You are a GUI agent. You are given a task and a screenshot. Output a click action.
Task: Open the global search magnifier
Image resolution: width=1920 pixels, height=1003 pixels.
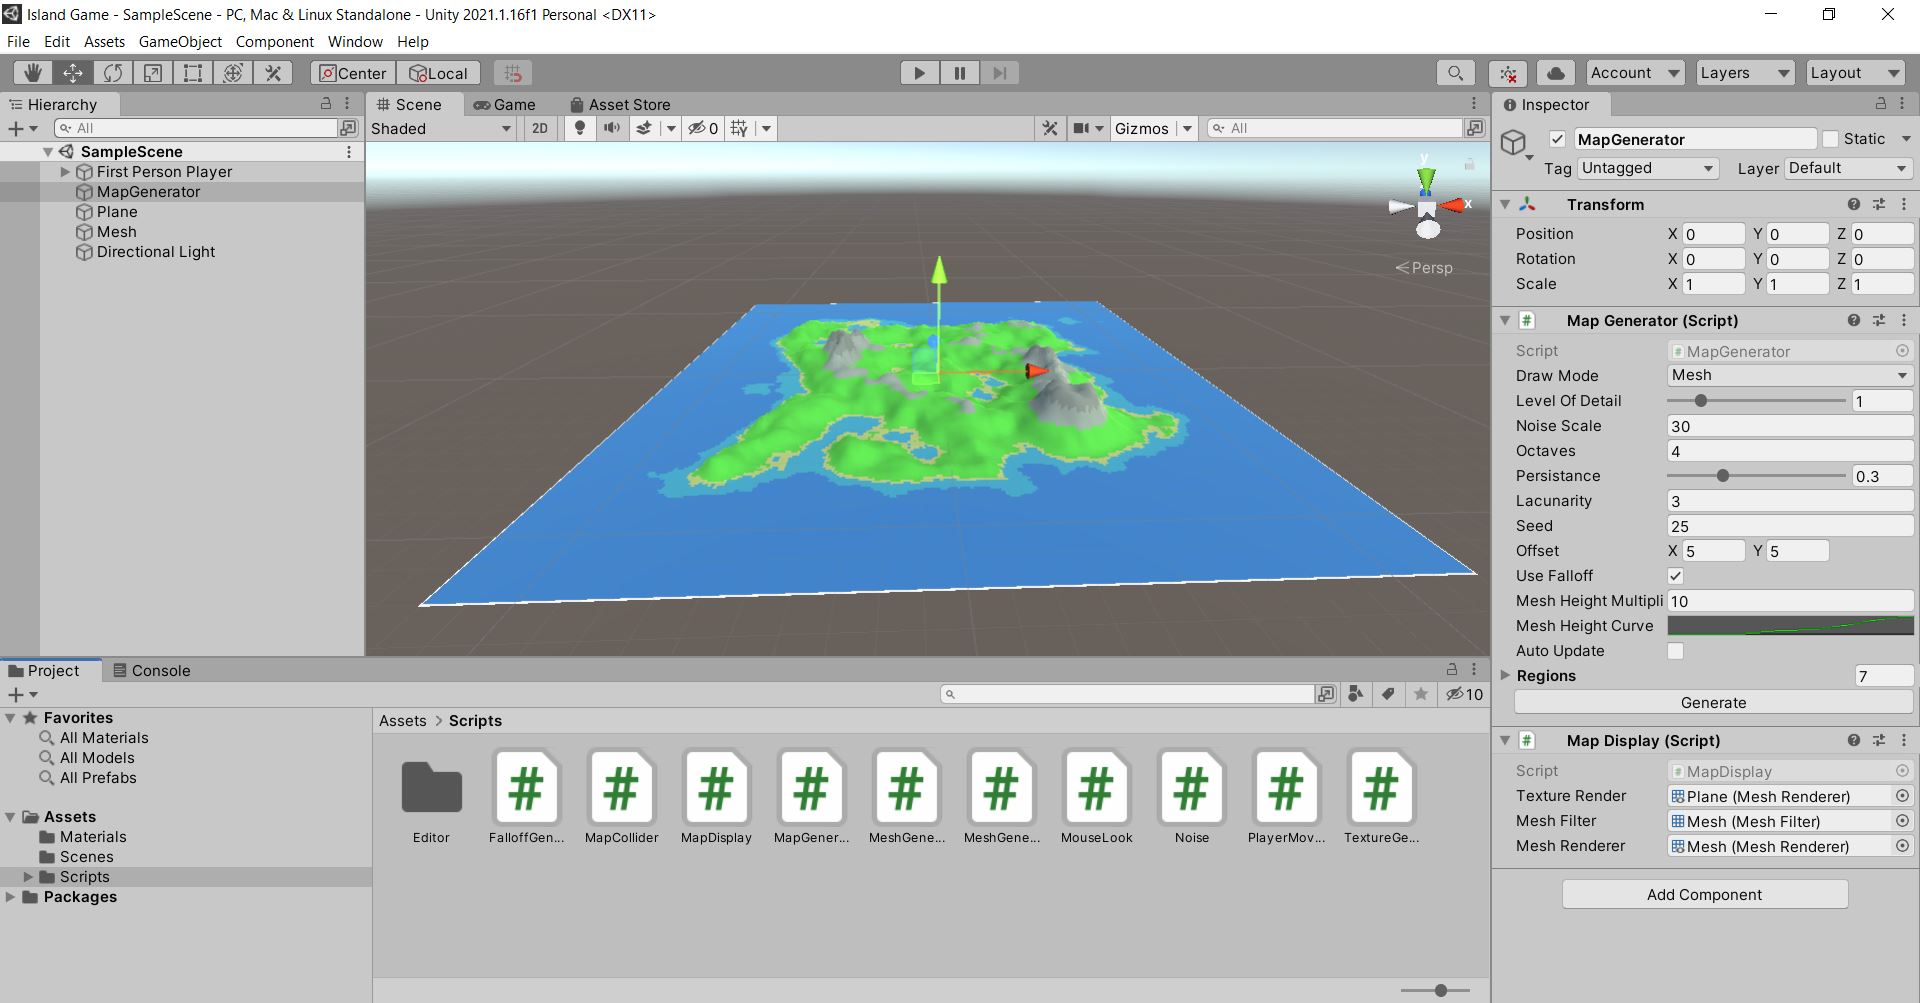coord(1456,73)
